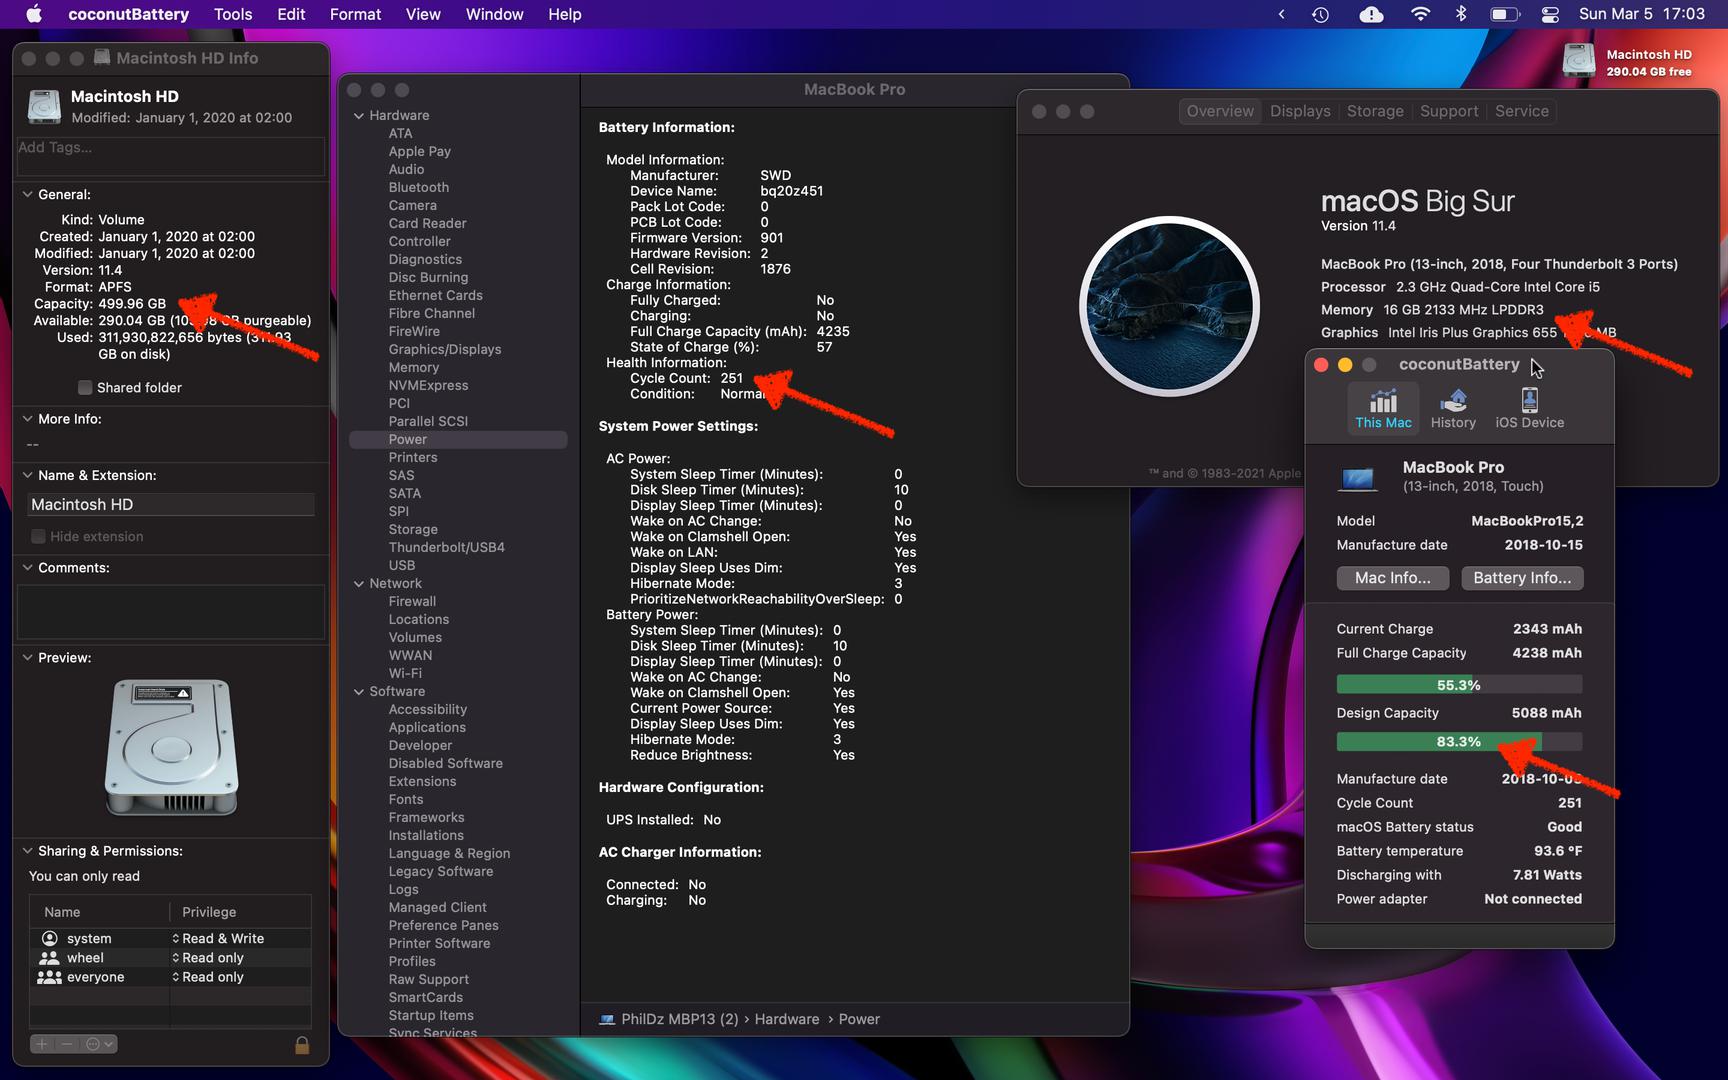Switch to Displays tab in About This Mac

click(1300, 111)
